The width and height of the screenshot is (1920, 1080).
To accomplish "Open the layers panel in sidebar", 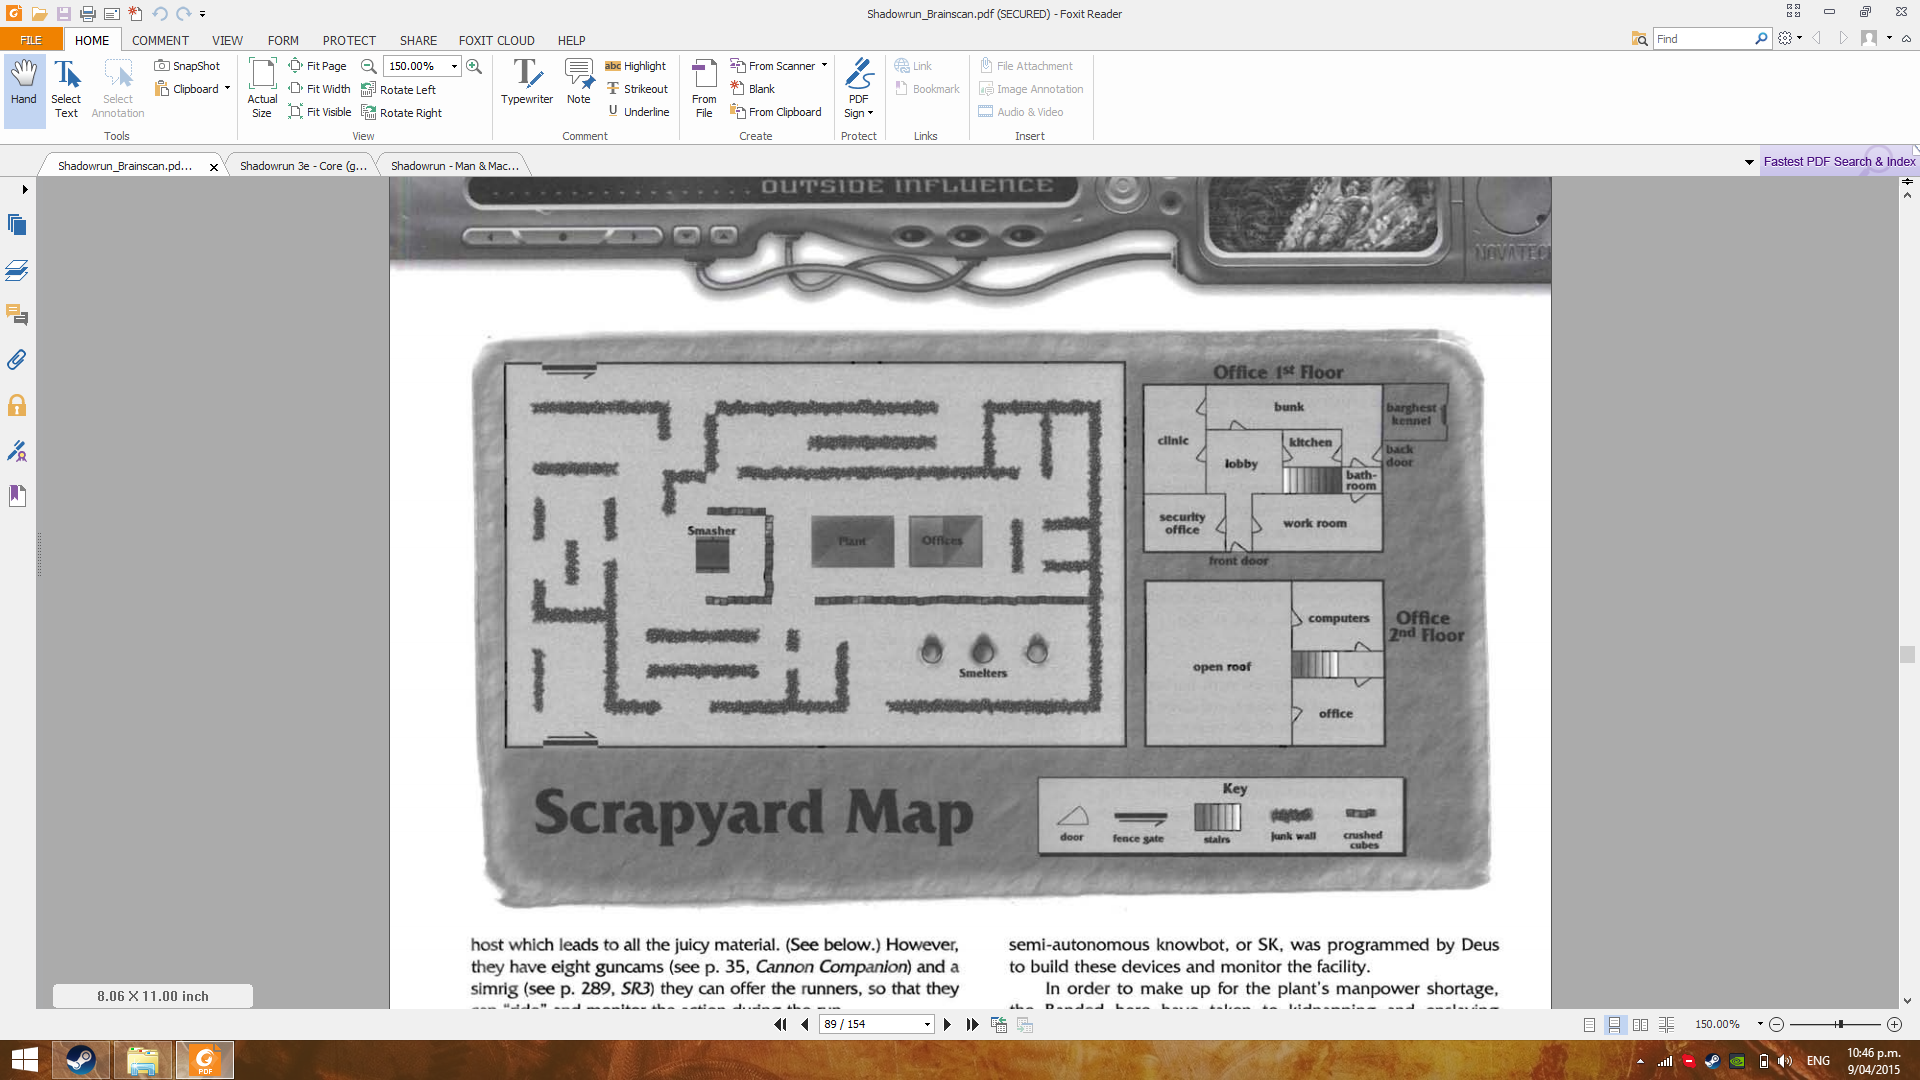I will (x=17, y=270).
